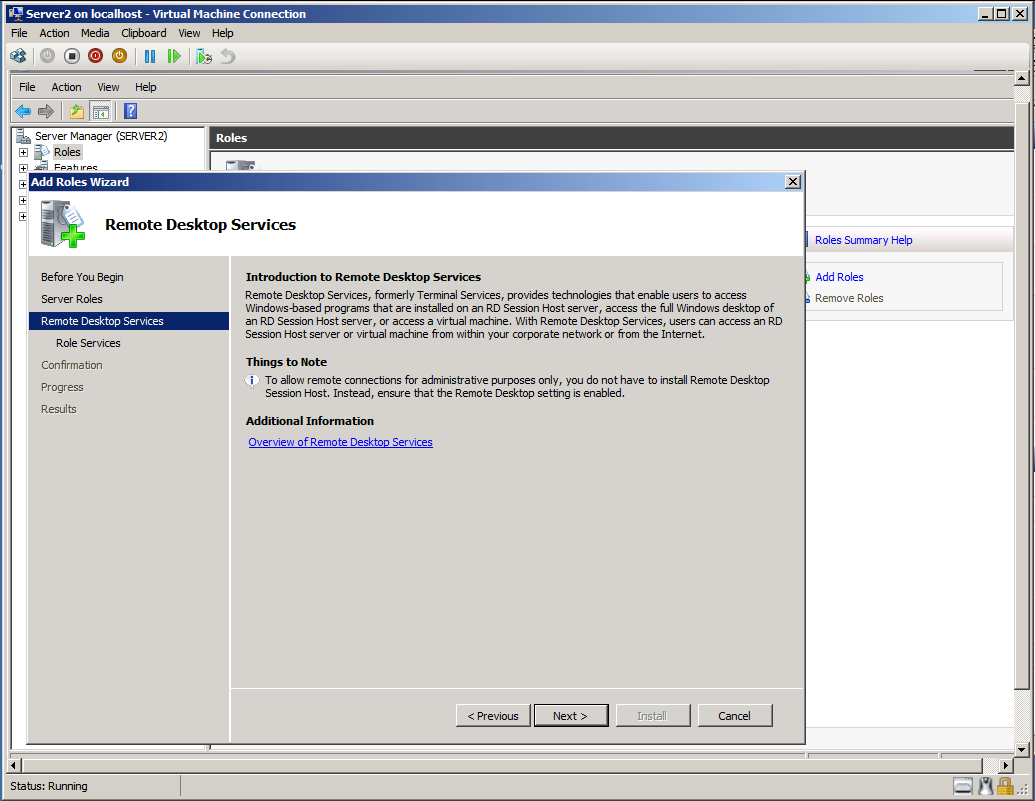Click the wizard's server with plus icon
Viewport: 1035px width, 801px height.
[x=63, y=224]
